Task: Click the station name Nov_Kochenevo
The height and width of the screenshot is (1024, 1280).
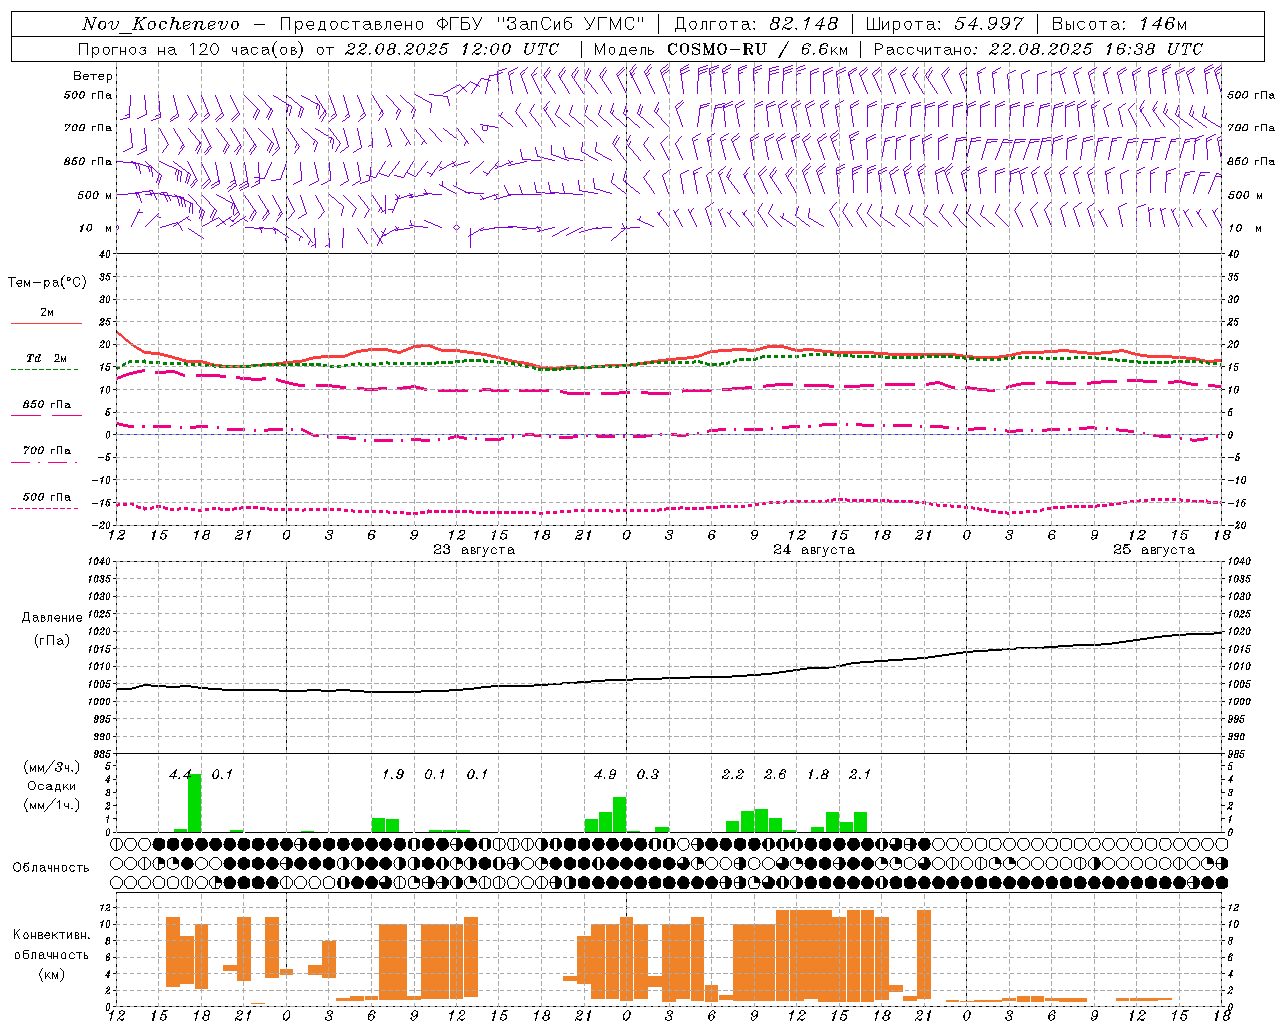Action: [160, 24]
